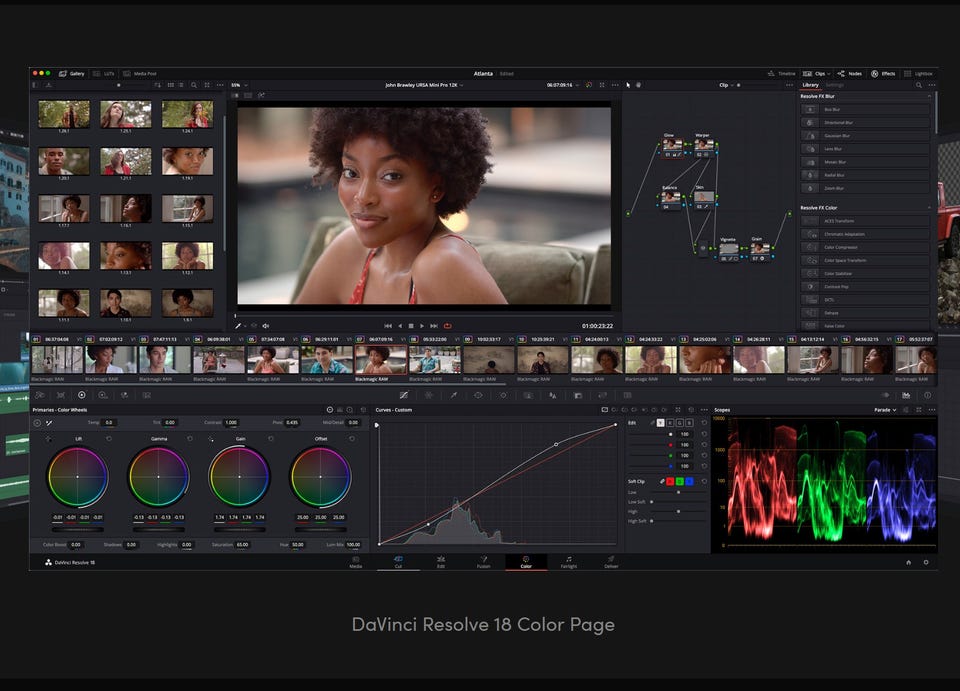Play forward in viewer
960x691 pixels.
[x=422, y=326]
